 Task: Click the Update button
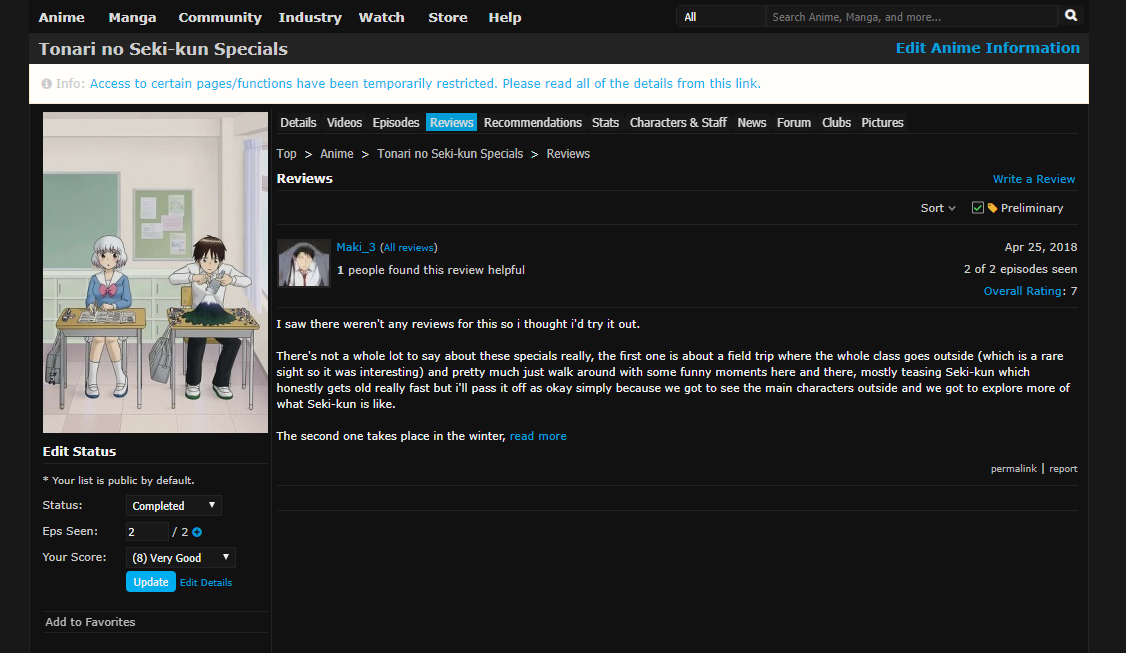click(151, 582)
